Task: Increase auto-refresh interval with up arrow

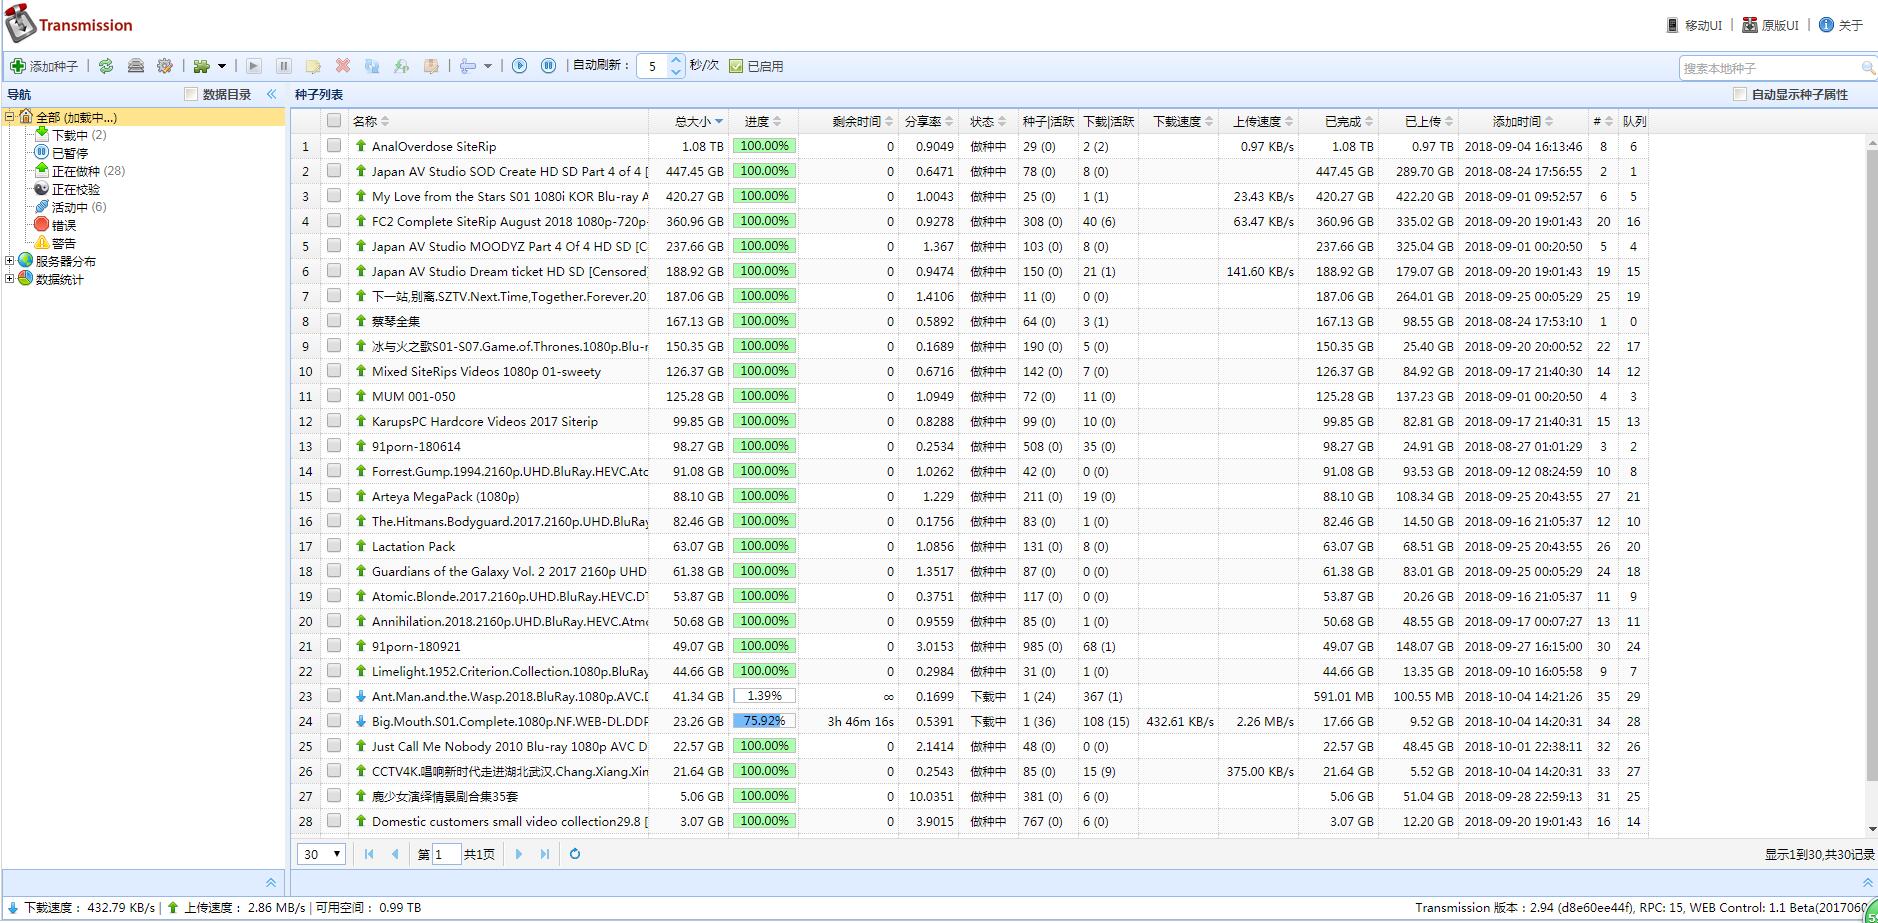Action: (676, 60)
